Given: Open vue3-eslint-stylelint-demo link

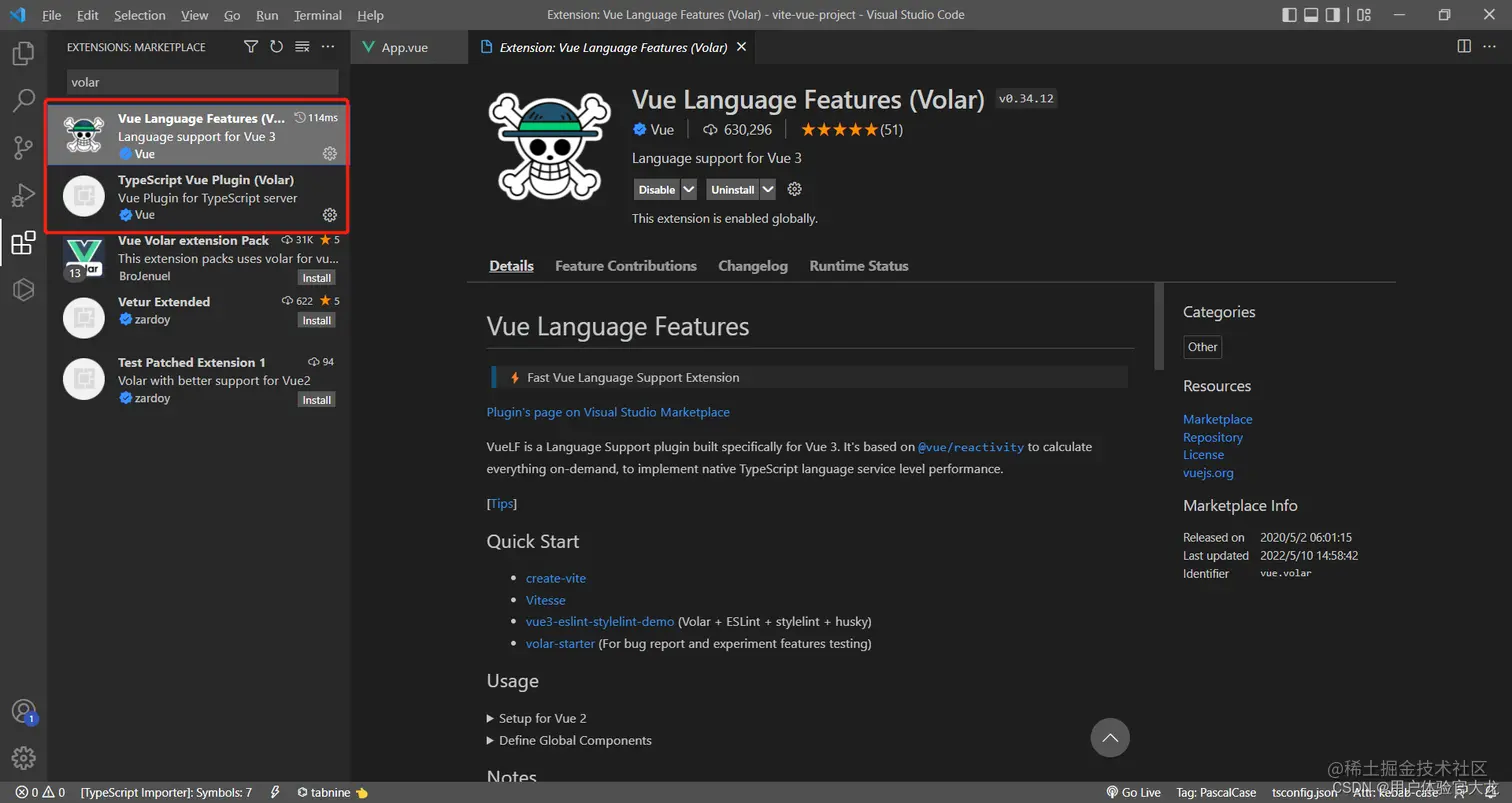Looking at the screenshot, I should click(600, 621).
